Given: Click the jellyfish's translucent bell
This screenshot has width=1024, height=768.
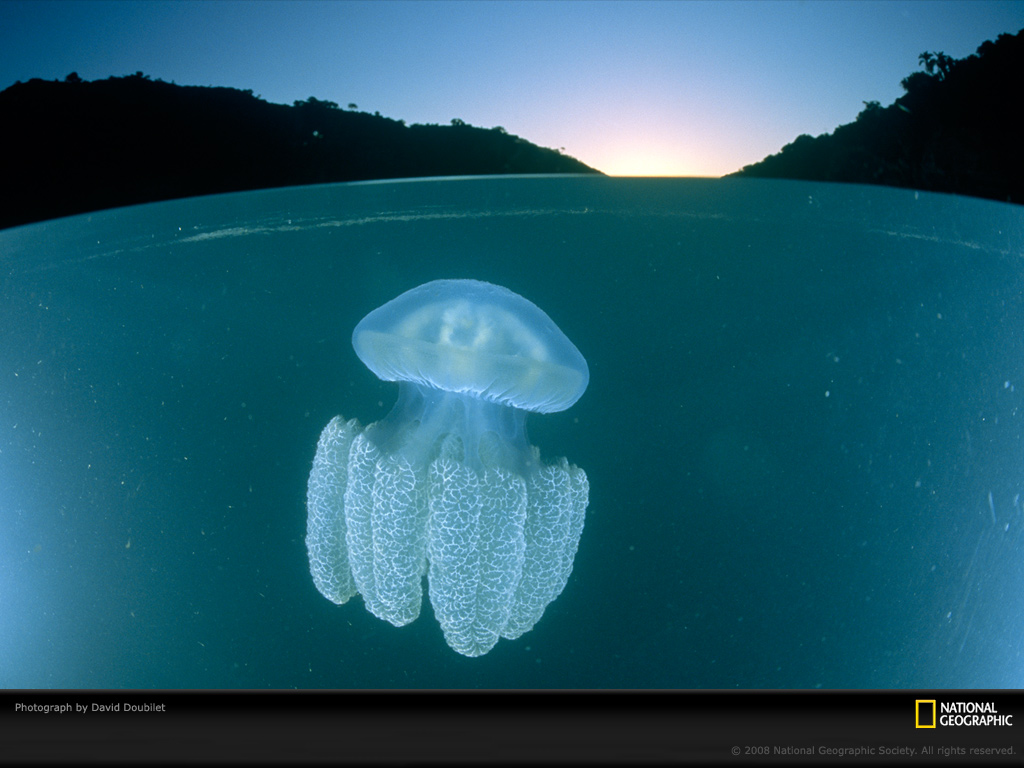Looking at the screenshot, I should pyautogui.click(x=470, y=345).
